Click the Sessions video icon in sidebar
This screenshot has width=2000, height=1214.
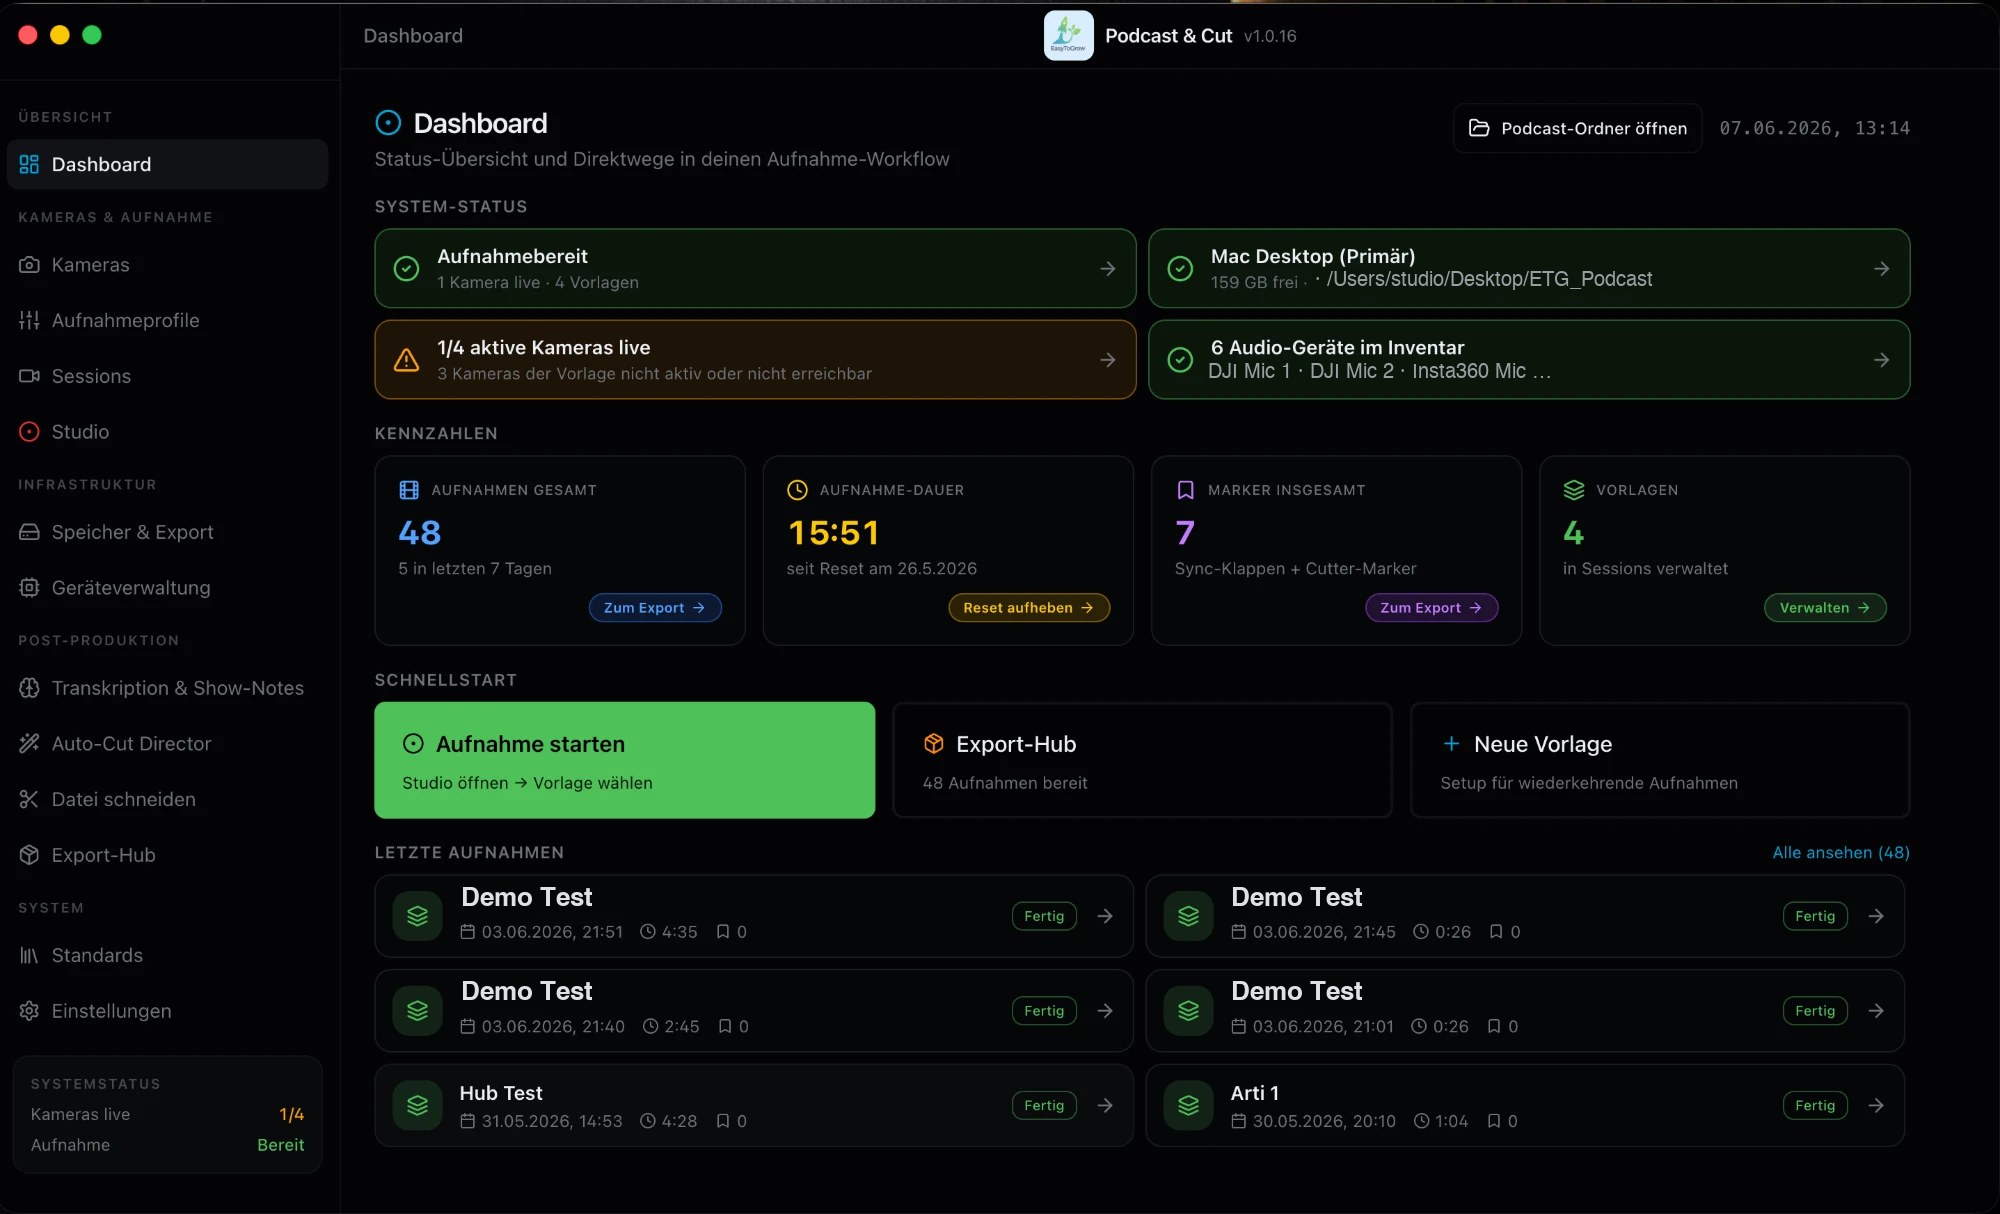tap(29, 376)
